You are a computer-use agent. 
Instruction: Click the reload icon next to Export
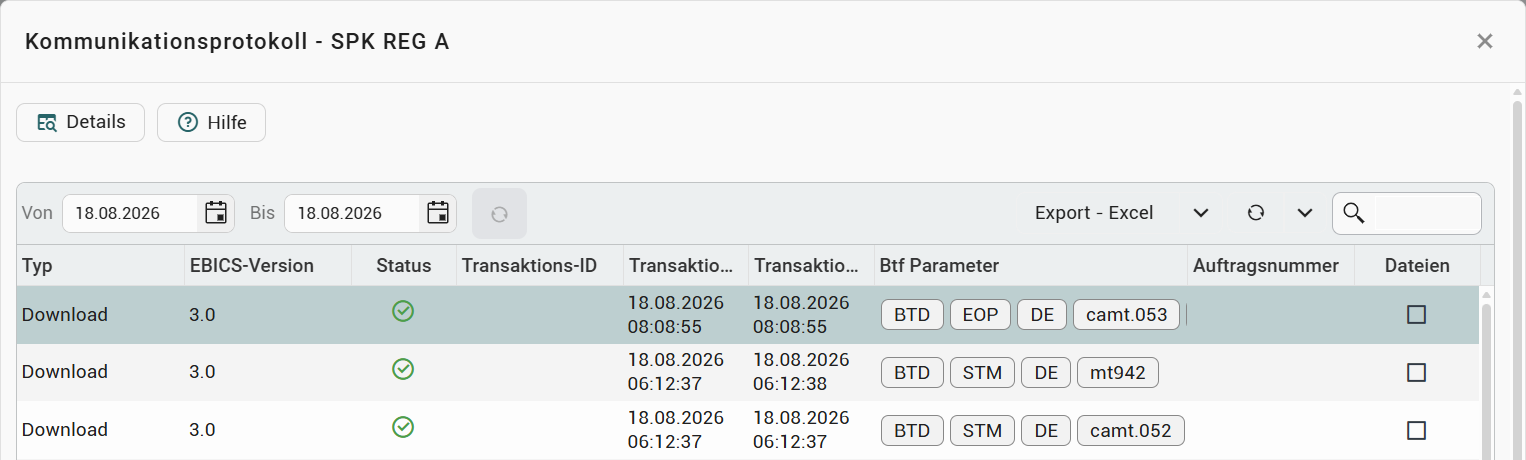point(1256,213)
